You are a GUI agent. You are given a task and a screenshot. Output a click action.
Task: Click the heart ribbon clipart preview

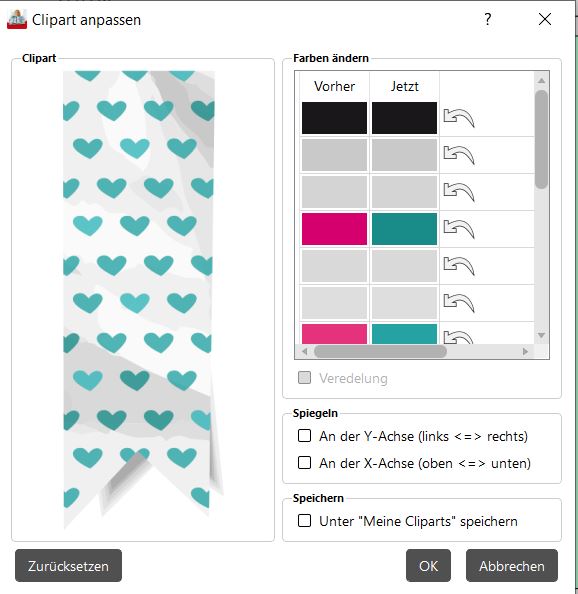point(142,299)
